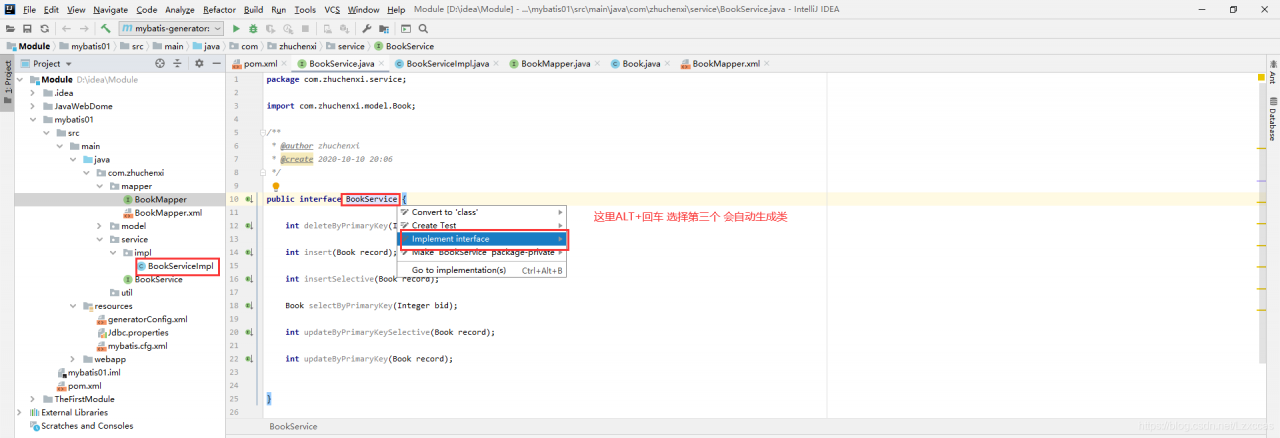
Task: Click the locate/scroll-from-source icon in Project panel
Action: click(x=160, y=63)
